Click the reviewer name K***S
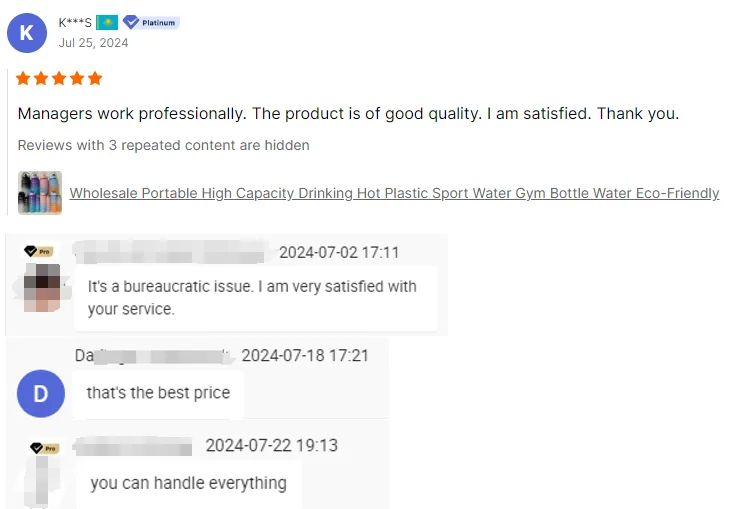The height and width of the screenshot is (509, 742). [x=75, y=22]
